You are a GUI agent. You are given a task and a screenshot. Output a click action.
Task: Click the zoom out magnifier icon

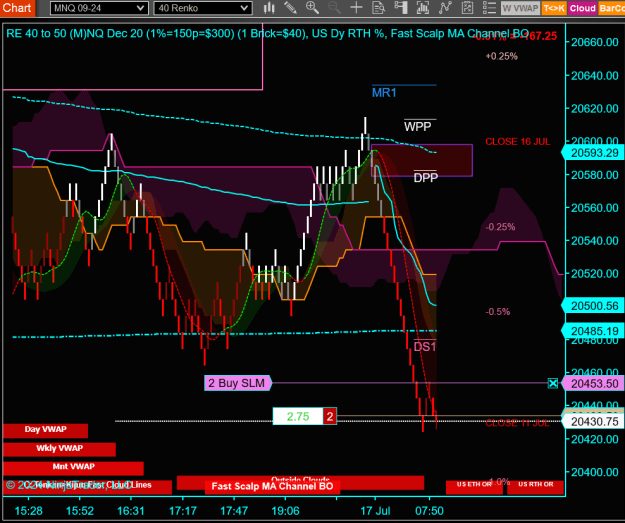[334, 8]
